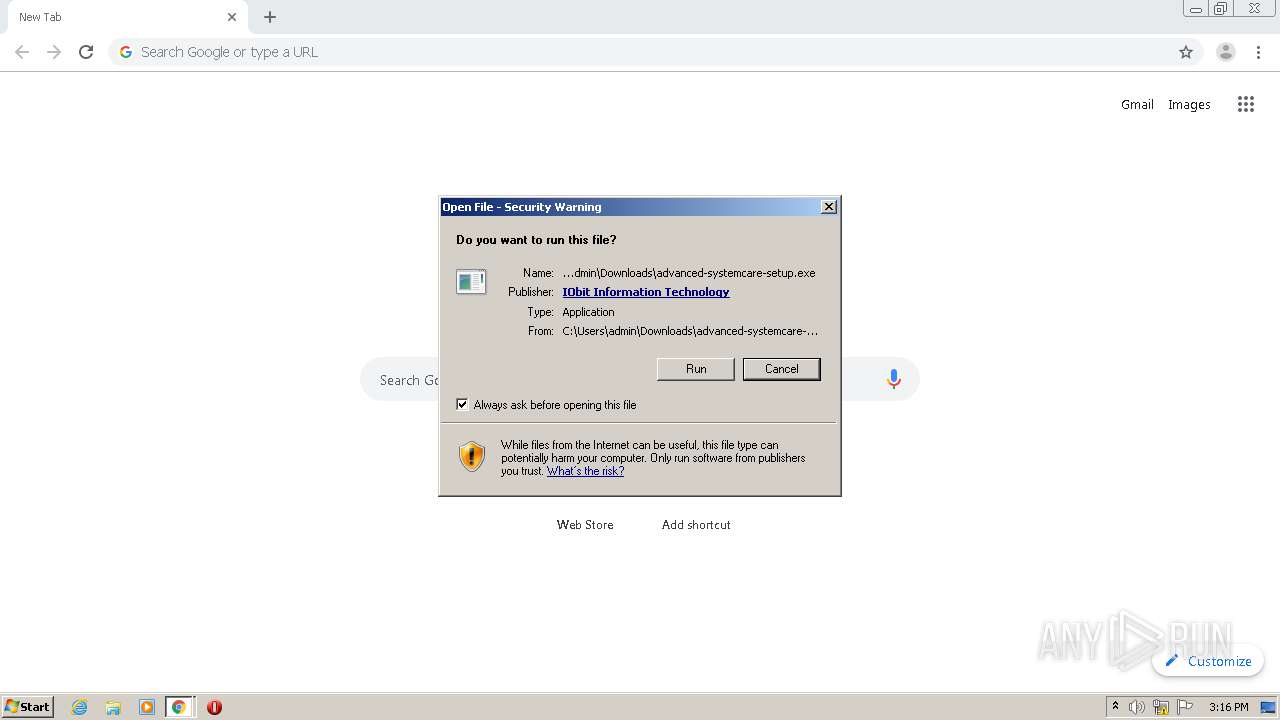Click 'Do you want to run this file?' heading
Screen dimensions: 1280x720
pyautogui.click(x=536, y=240)
